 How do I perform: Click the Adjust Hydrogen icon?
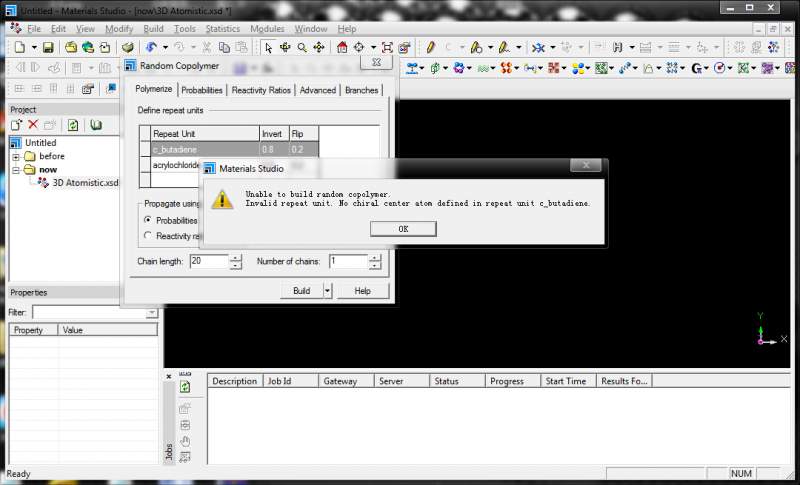[x=617, y=47]
